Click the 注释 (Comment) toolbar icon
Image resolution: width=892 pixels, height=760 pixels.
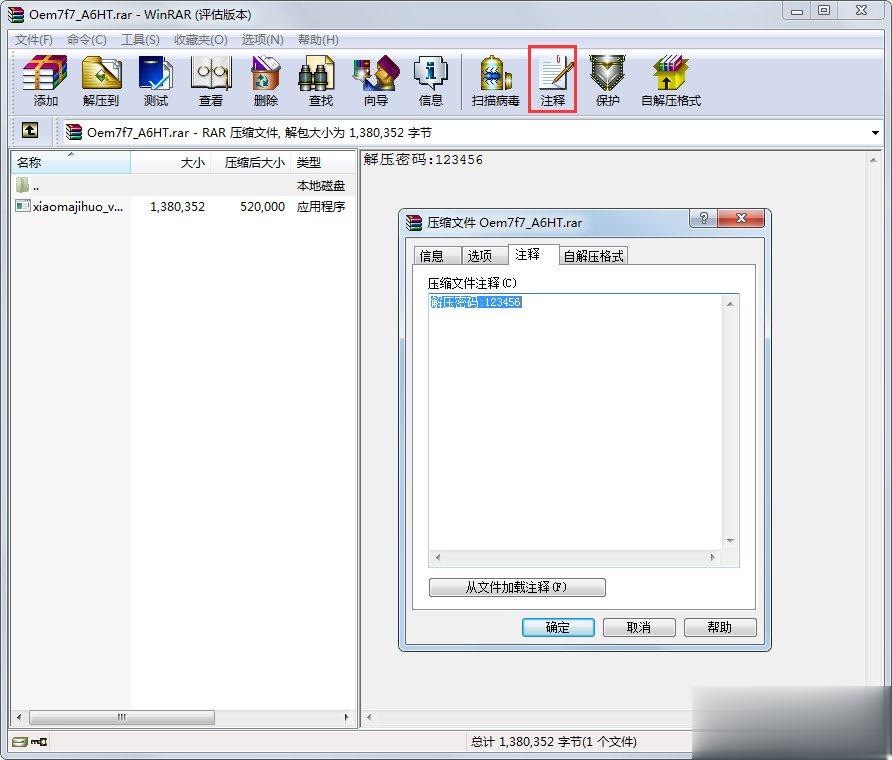click(552, 80)
